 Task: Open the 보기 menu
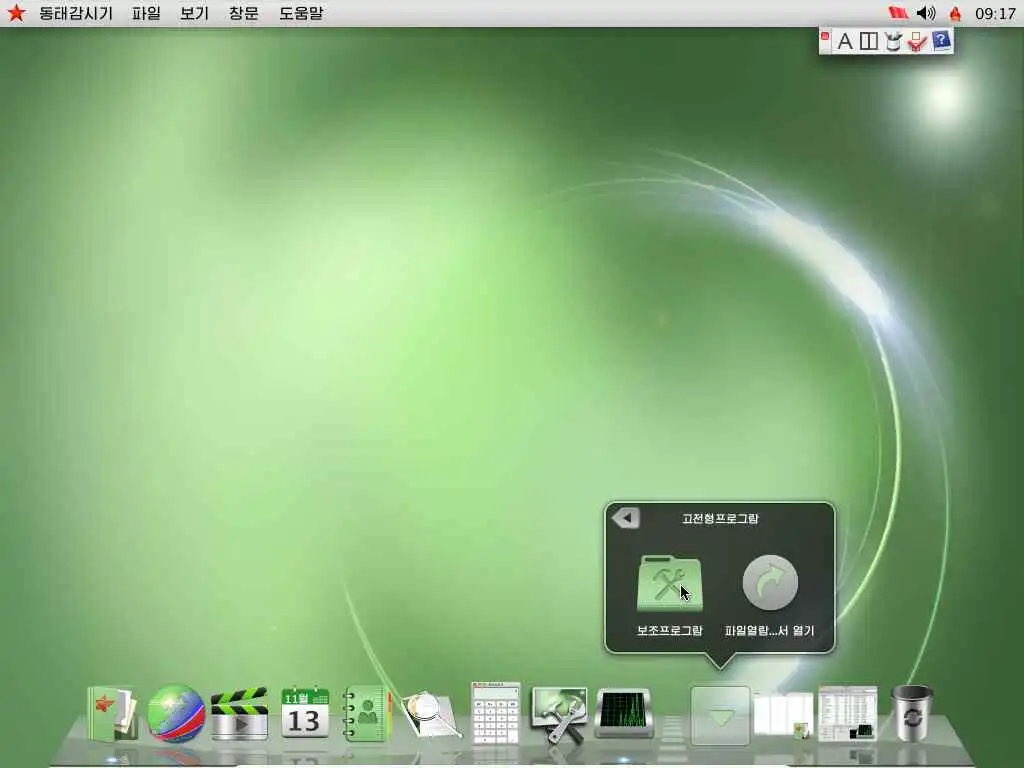point(195,13)
